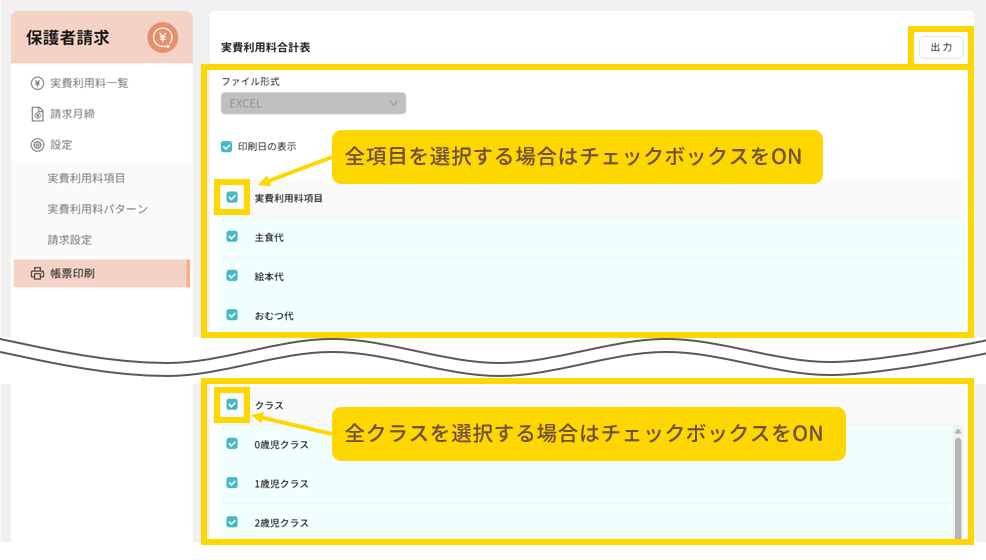Uncheck the おむつ代 checkbox
Screen dimensions: 986x560
232,315
